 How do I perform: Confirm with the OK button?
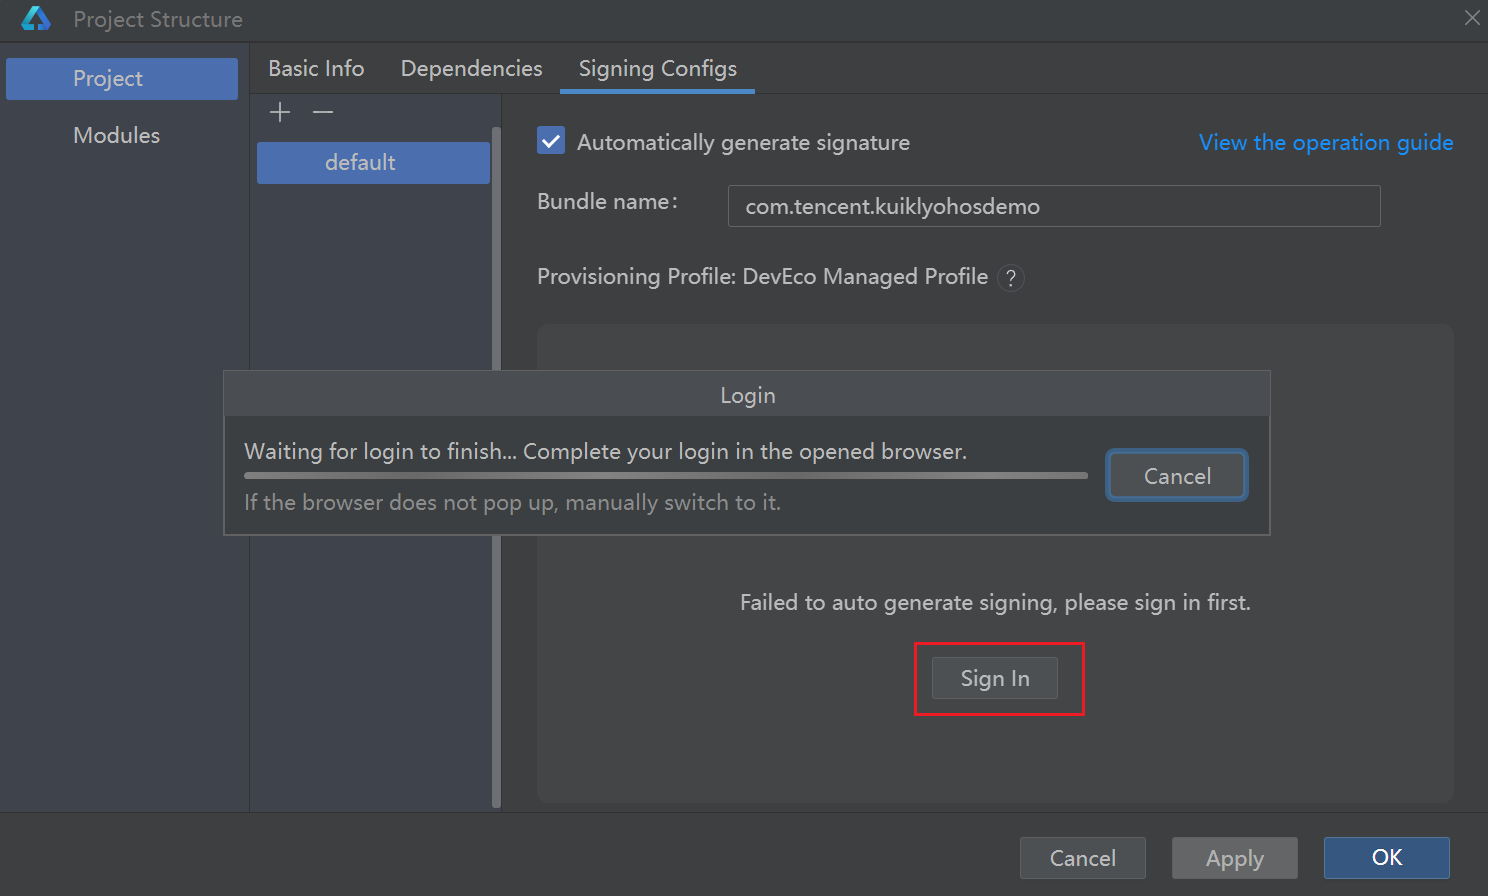1387,858
